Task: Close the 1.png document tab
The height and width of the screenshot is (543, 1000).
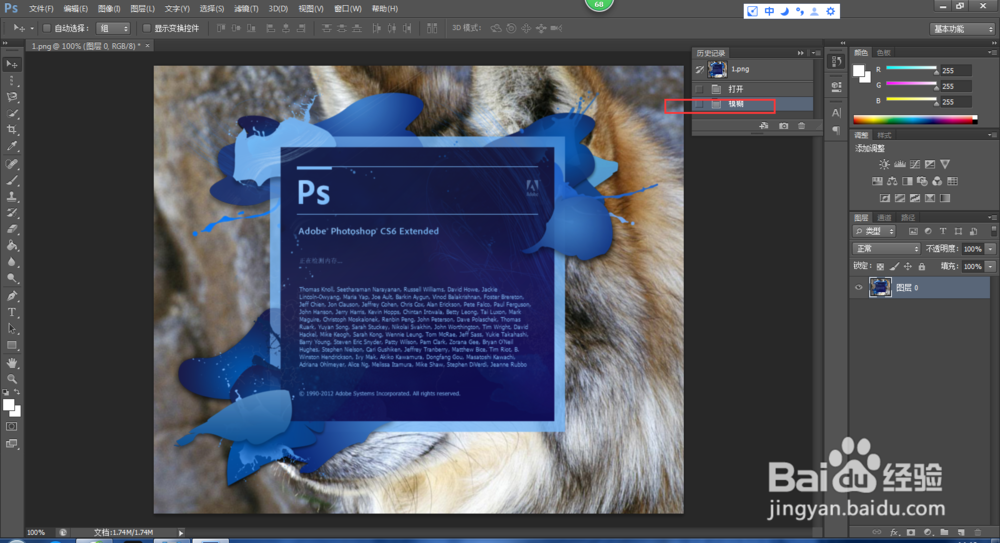Action: pyautogui.click(x=147, y=46)
